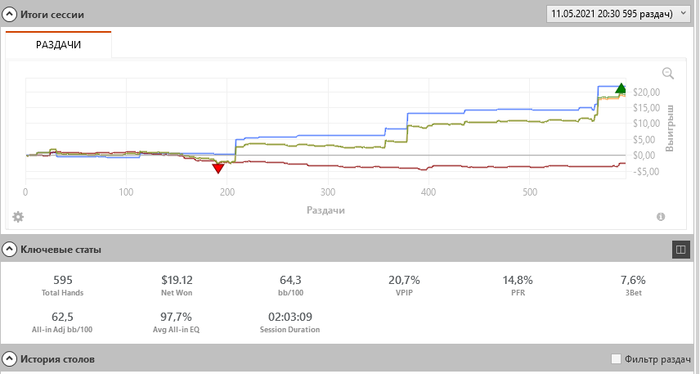
Task: Click the graph info icon
Action: [661, 216]
